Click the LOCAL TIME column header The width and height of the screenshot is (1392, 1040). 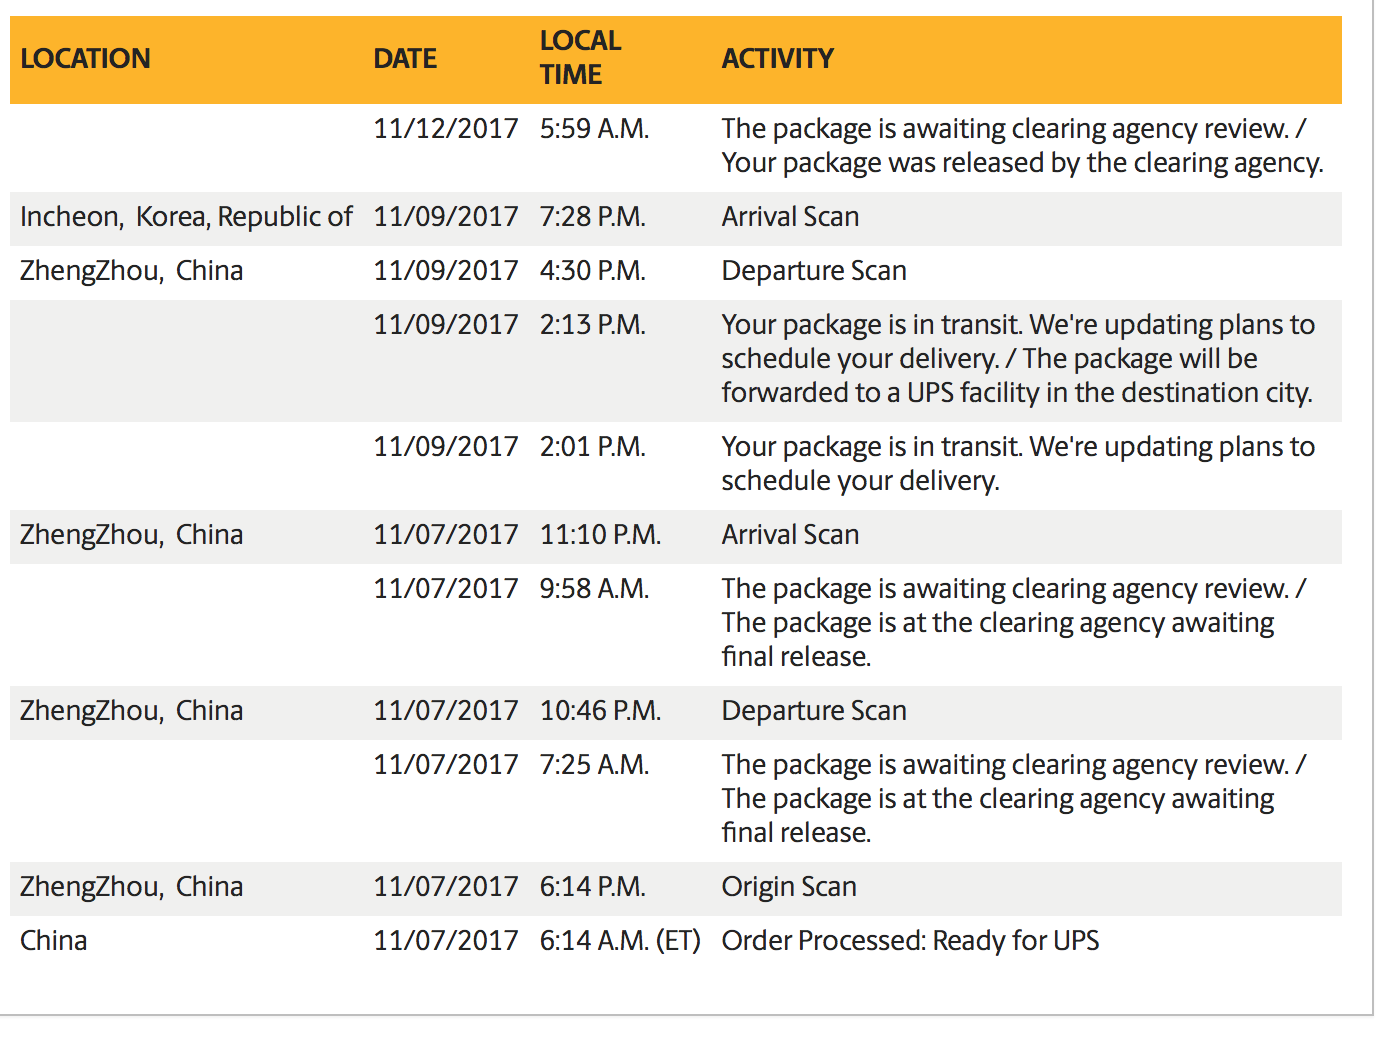point(580,58)
